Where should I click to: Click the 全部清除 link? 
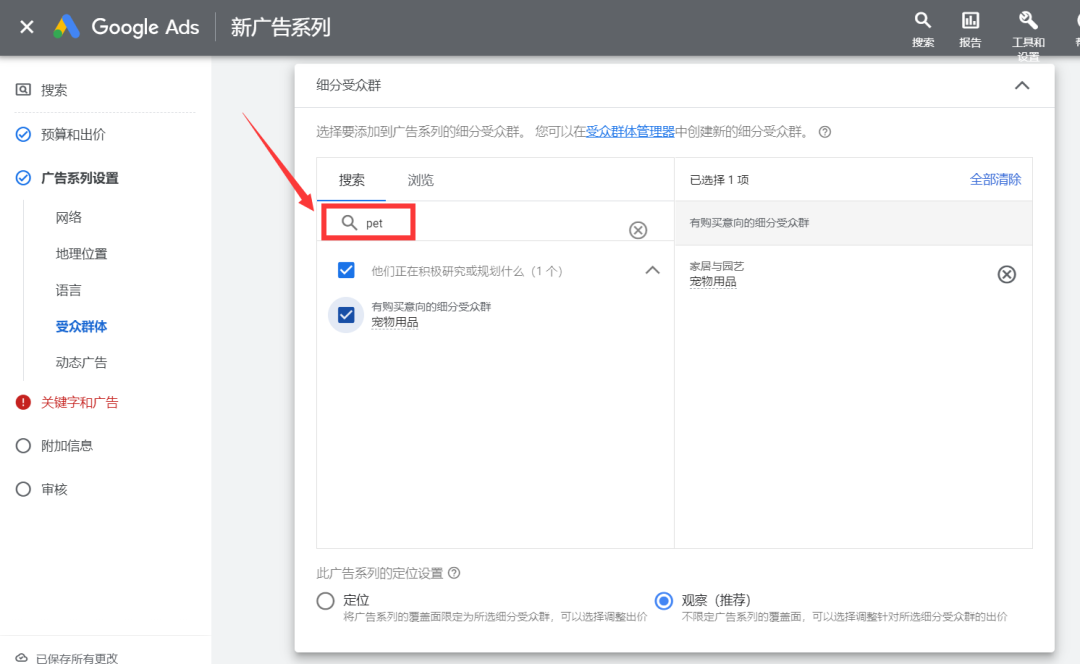[x=999, y=179]
